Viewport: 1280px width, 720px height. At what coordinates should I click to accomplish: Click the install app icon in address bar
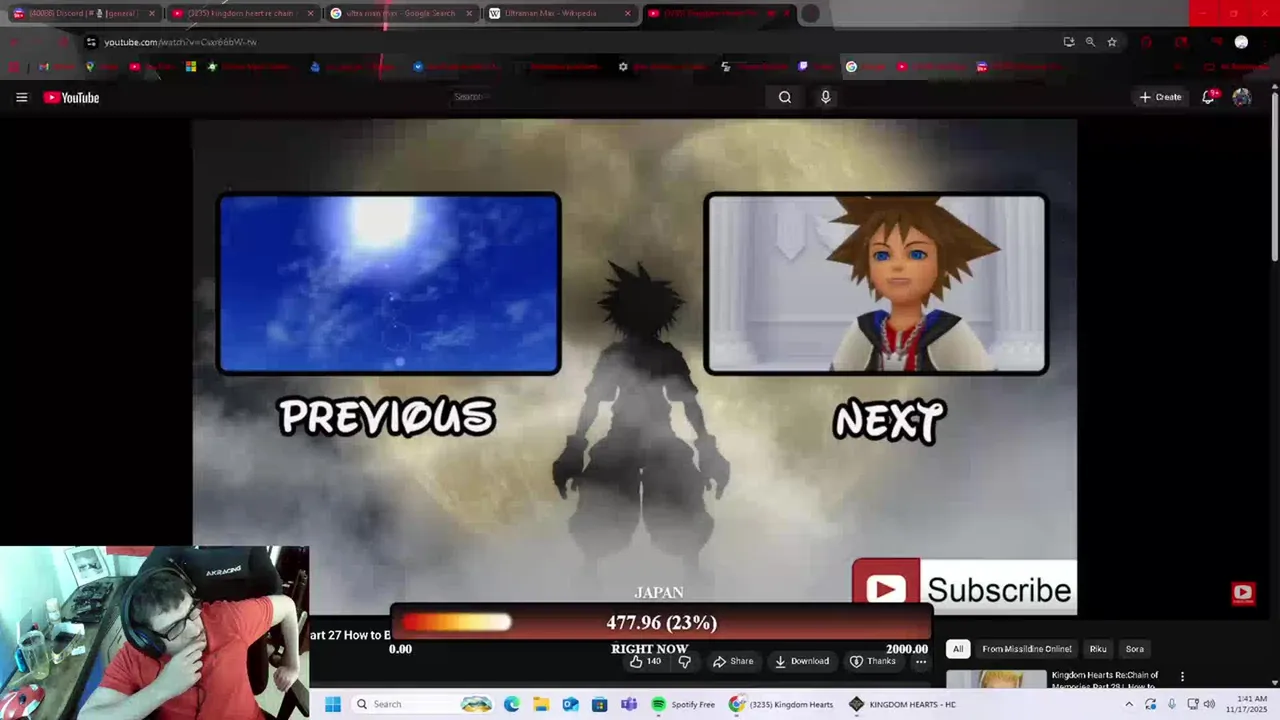1069,42
